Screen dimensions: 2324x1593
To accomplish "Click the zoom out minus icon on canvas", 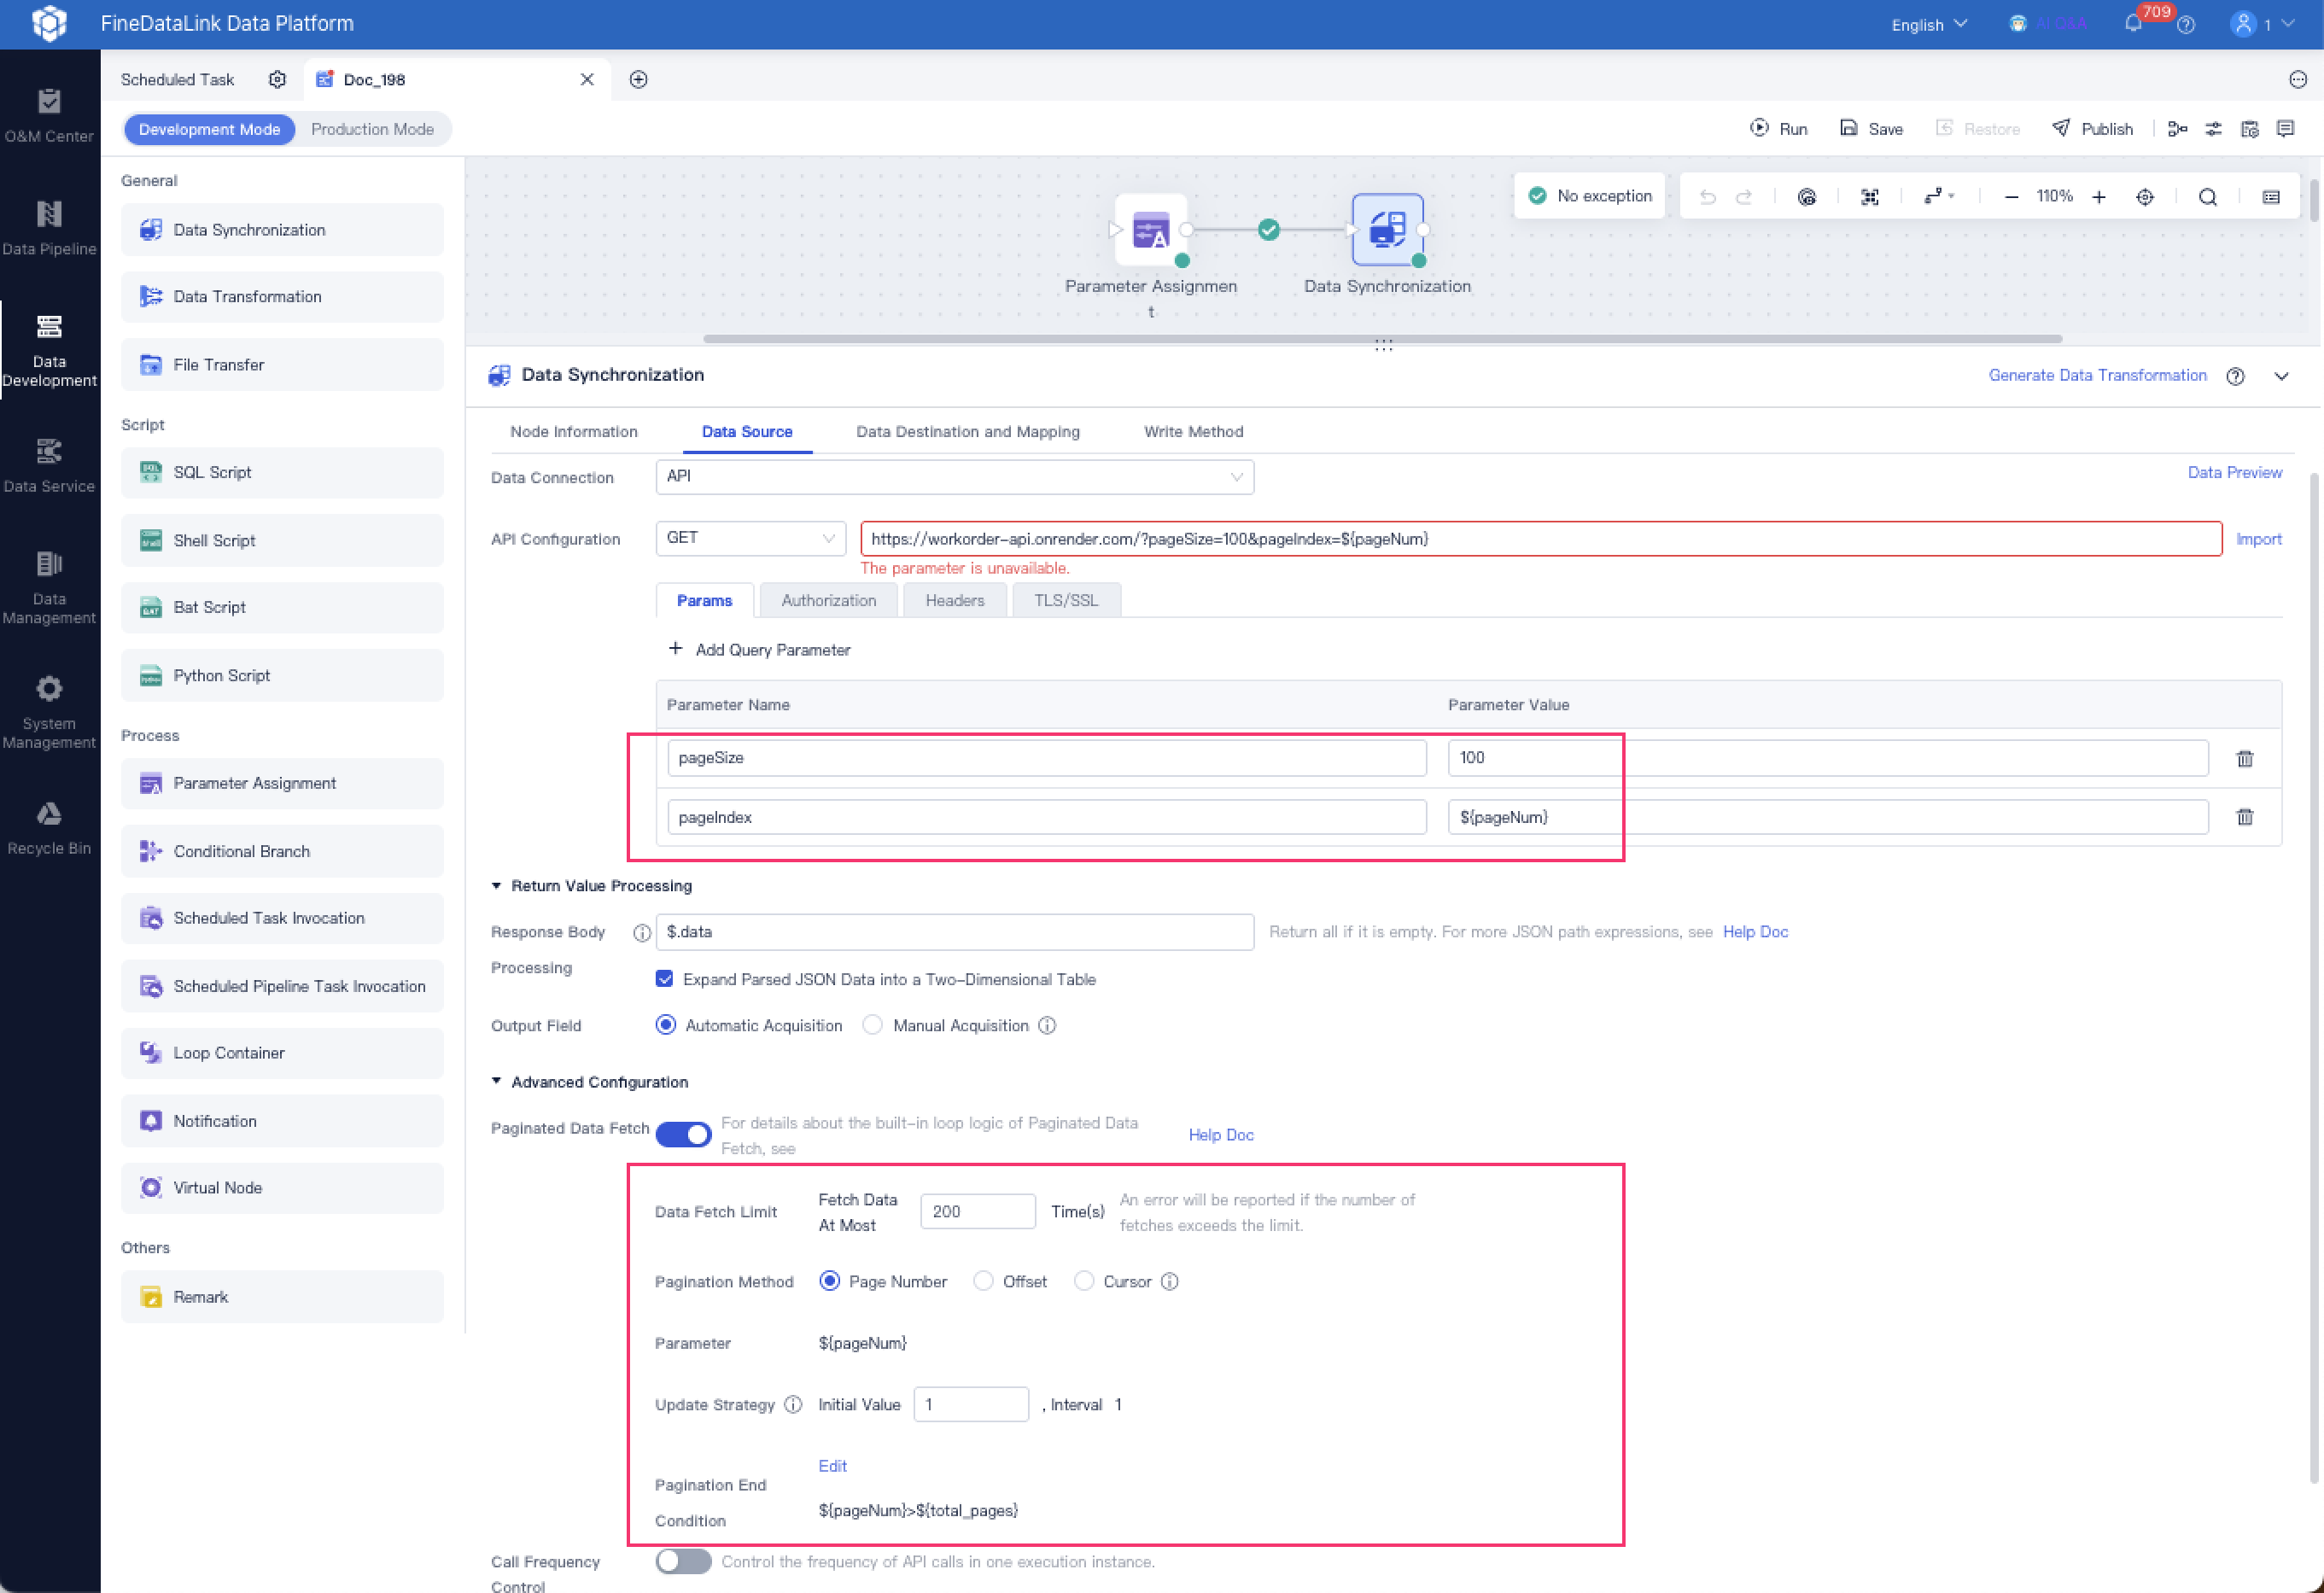I will pos(2011,197).
